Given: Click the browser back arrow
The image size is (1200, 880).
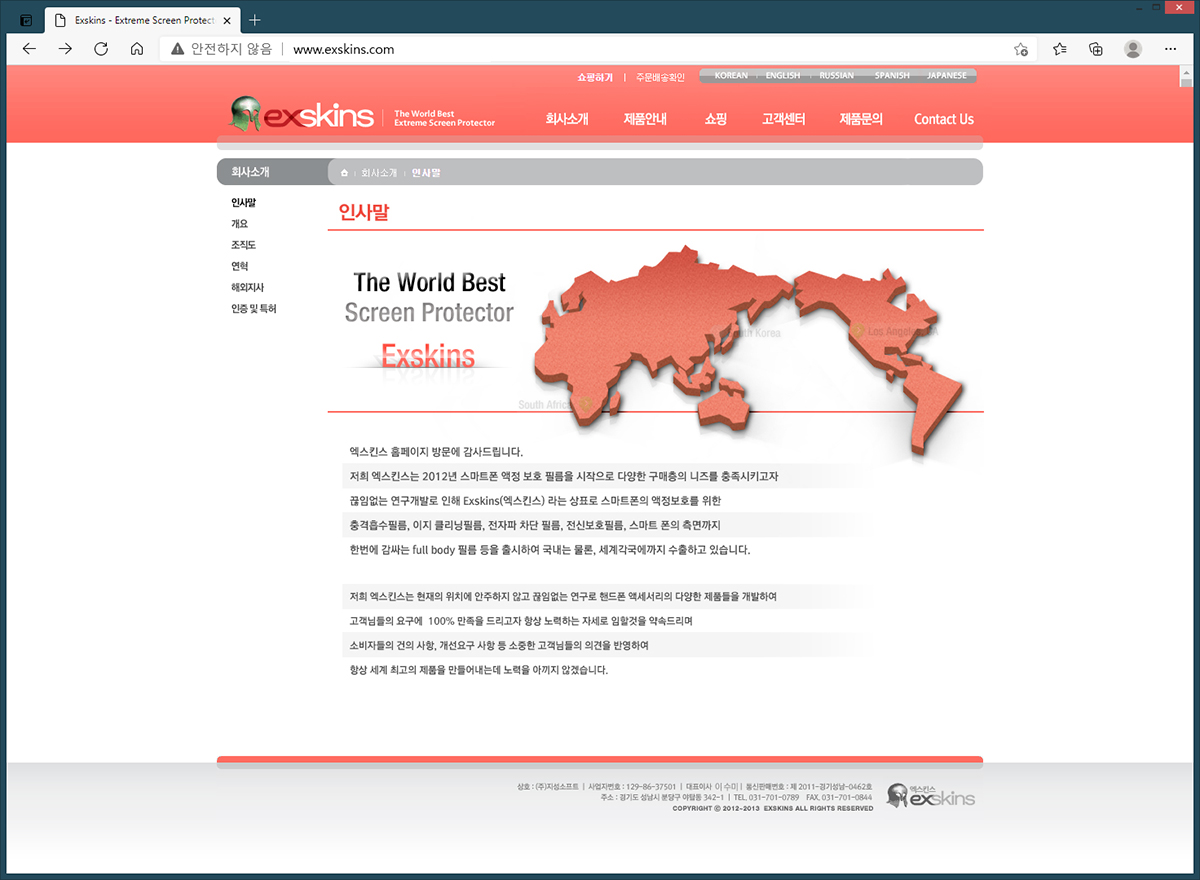Looking at the screenshot, I should 29,49.
